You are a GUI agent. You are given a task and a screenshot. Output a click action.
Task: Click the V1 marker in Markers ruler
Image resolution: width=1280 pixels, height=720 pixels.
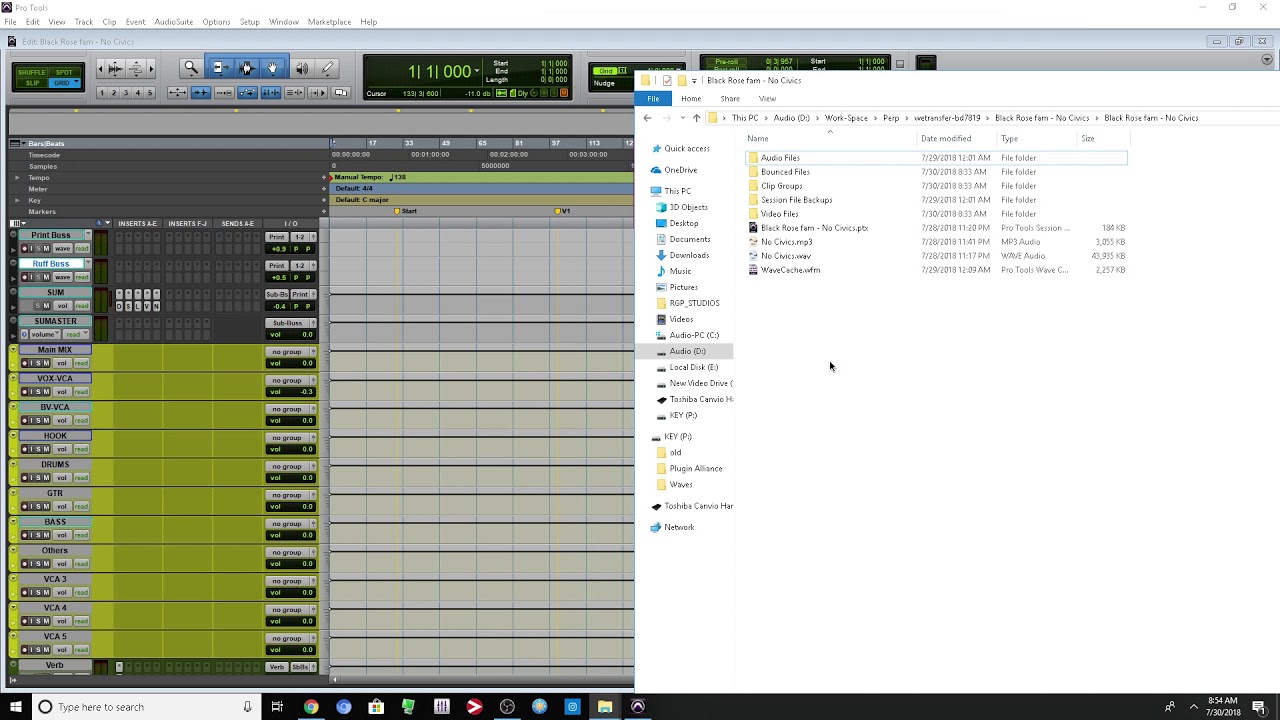[x=563, y=211]
